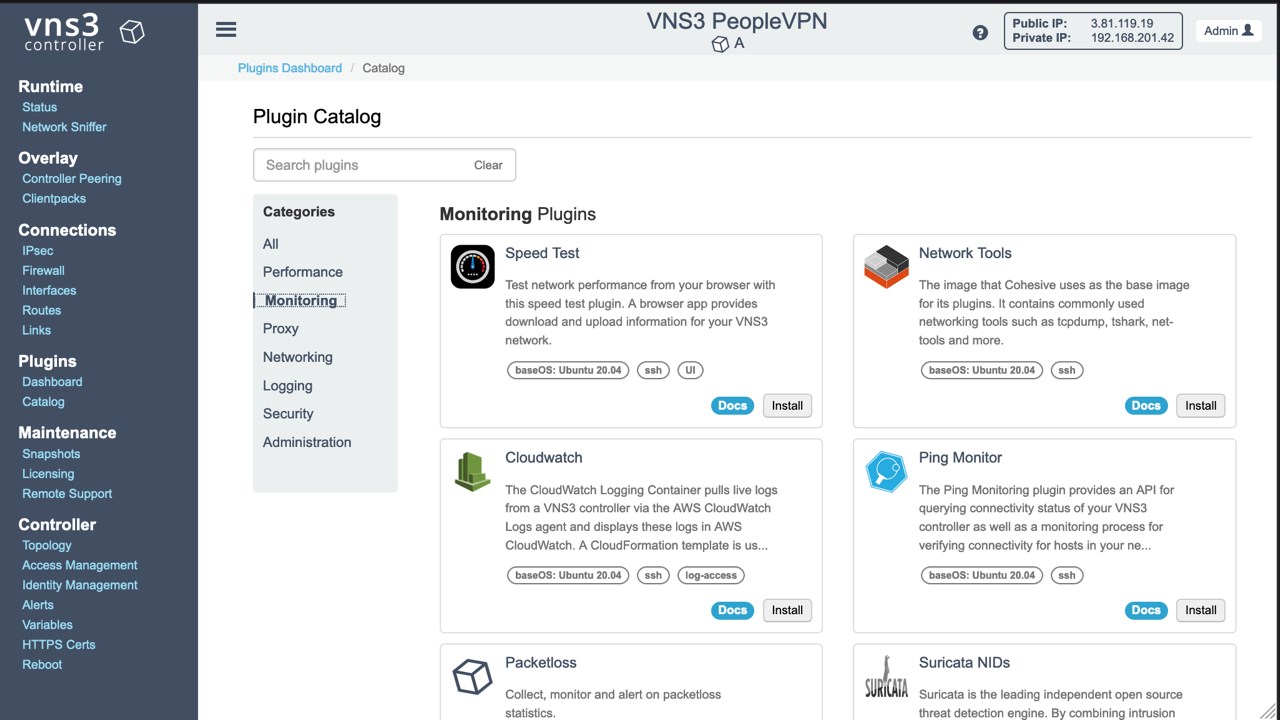Click the Suricata NIDs logo icon
The width and height of the screenshot is (1280, 720).
(886, 677)
